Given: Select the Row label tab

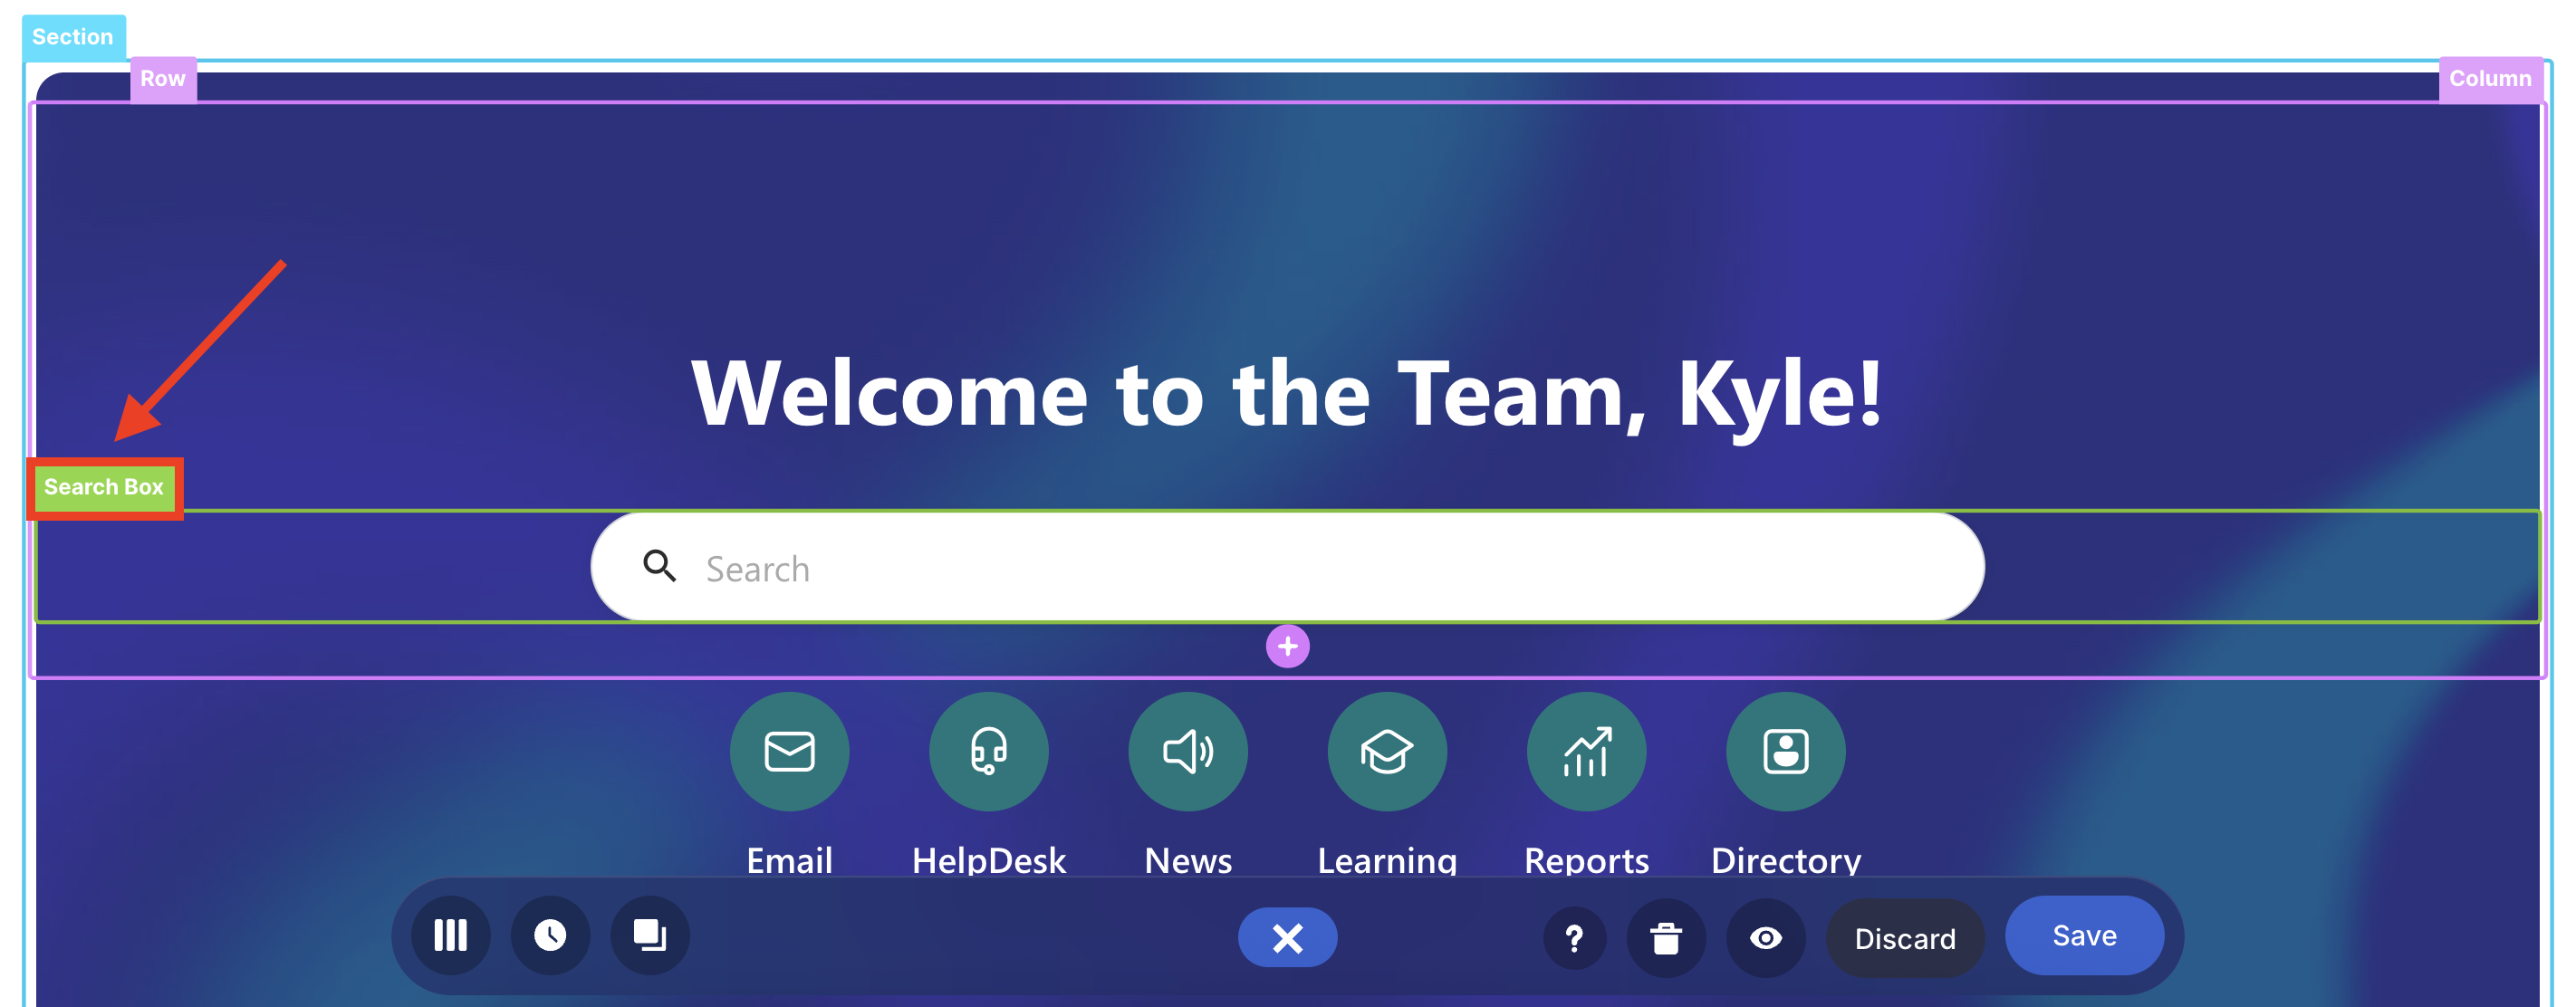Looking at the screenshot, I should point(163,79).
